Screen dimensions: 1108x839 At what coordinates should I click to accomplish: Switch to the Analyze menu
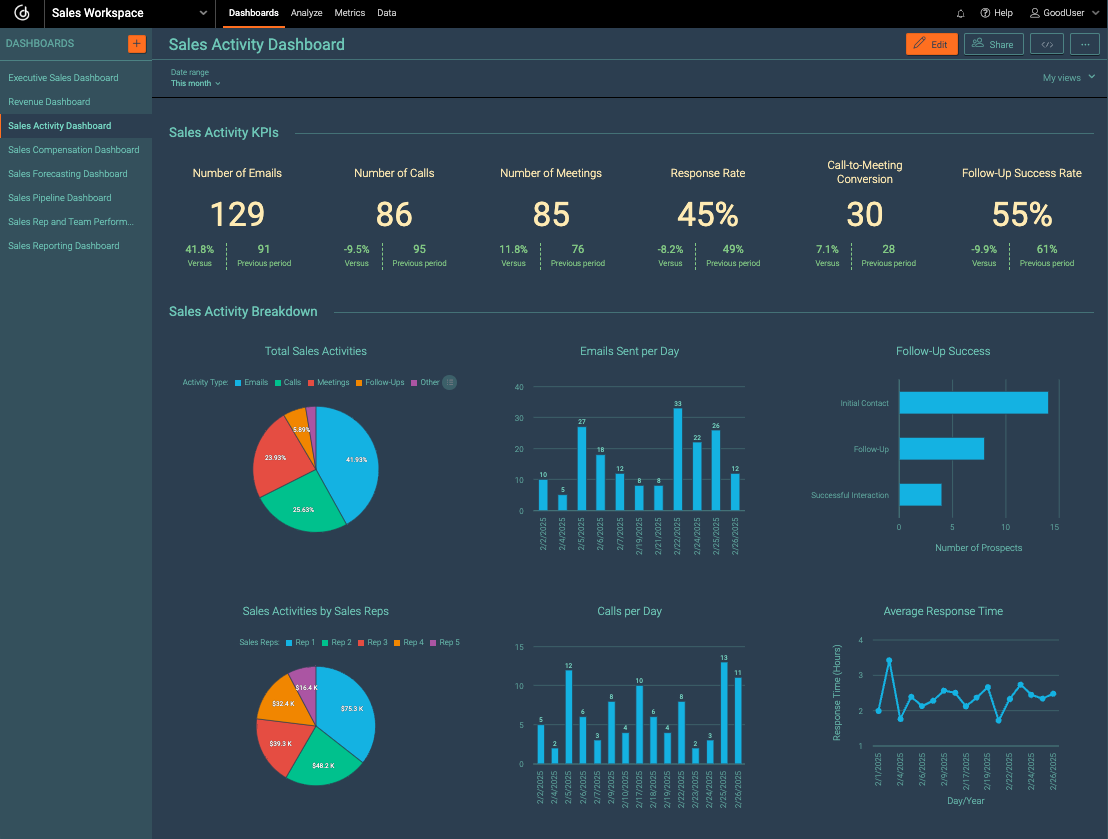pos(307,13)
